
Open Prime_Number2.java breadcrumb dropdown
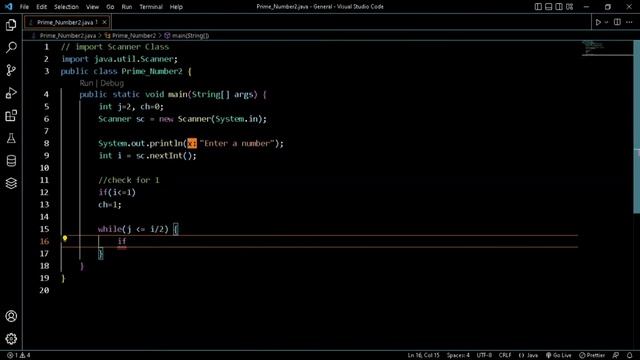68,36
